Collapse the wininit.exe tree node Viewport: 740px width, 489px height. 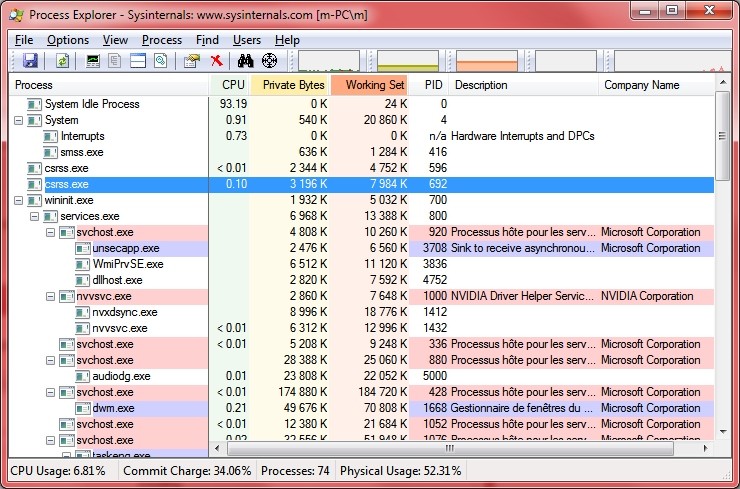[x=18, y=201]
